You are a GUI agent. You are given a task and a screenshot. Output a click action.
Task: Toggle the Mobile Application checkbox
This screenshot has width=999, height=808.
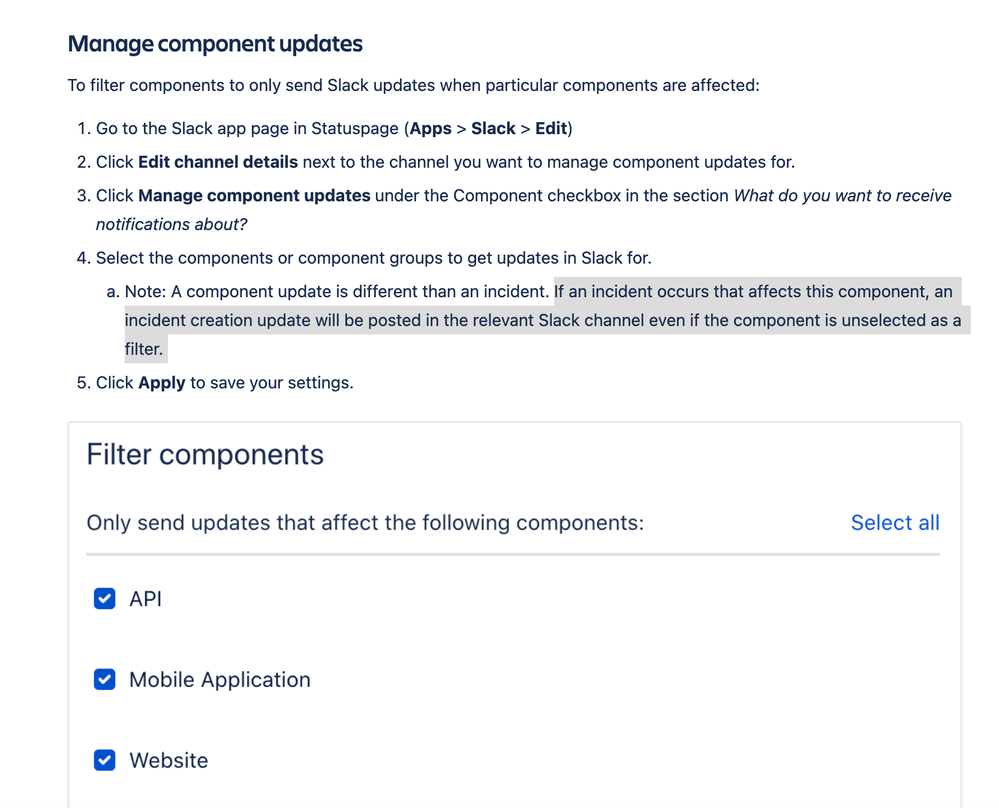point(105,680)
